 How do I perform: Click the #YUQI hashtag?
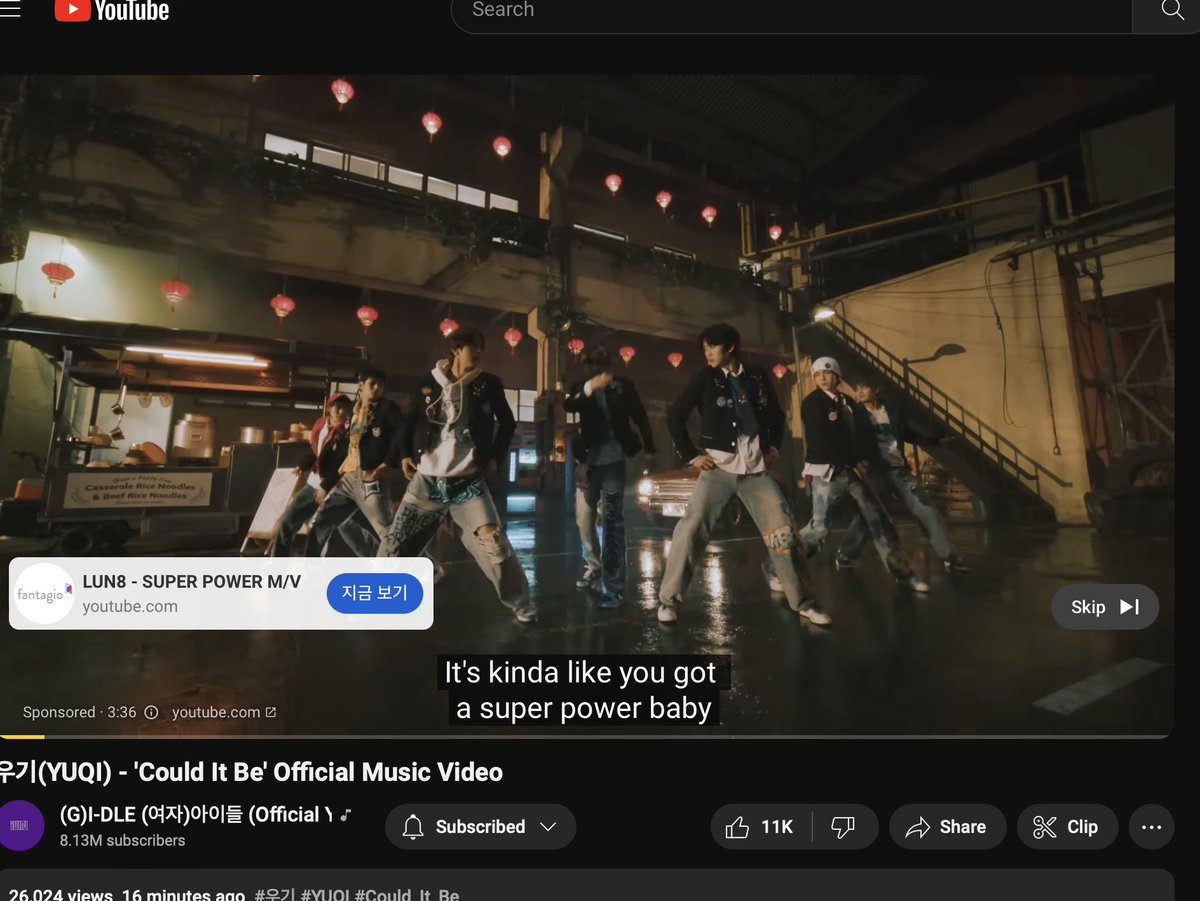tap(325, 894)
